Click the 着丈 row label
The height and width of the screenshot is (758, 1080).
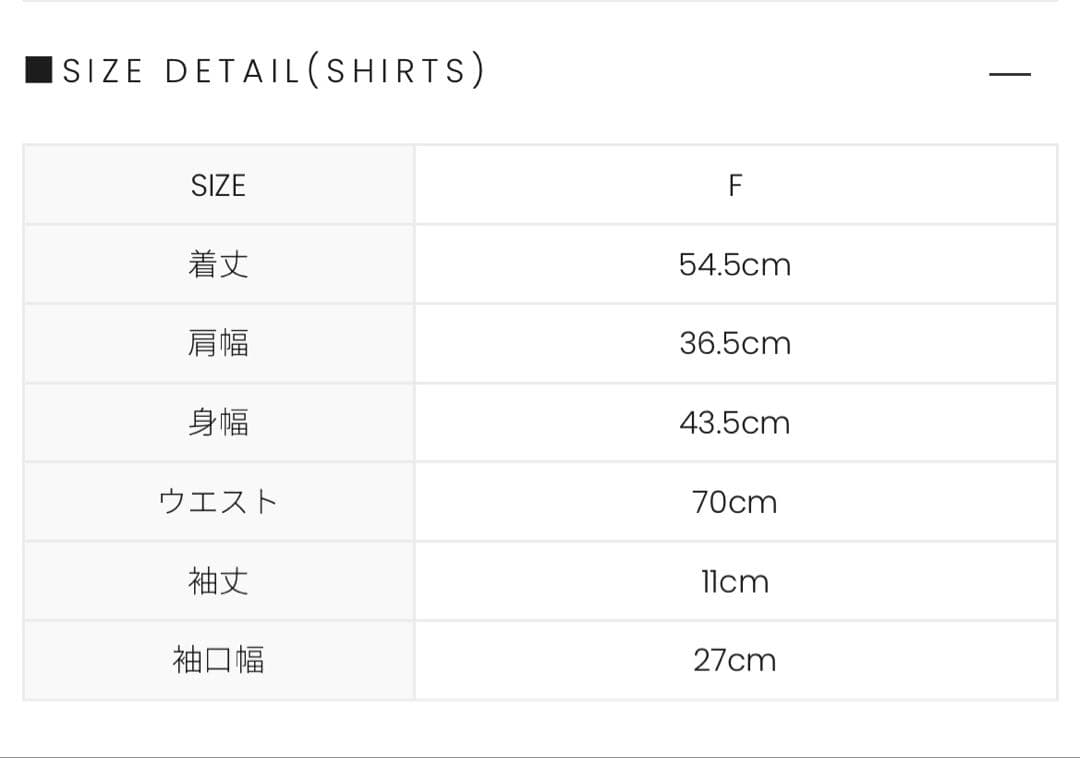218,265
